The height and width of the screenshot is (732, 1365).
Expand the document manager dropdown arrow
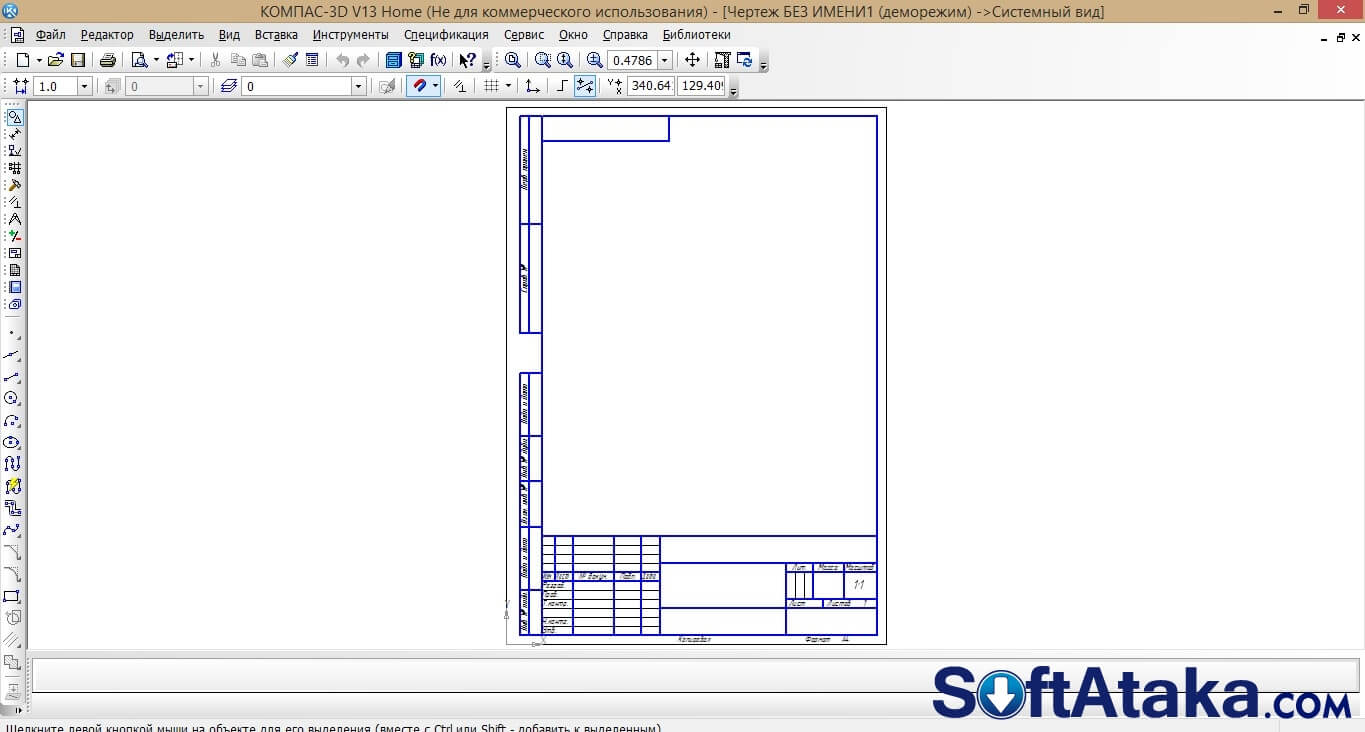[x=191, y=60]
